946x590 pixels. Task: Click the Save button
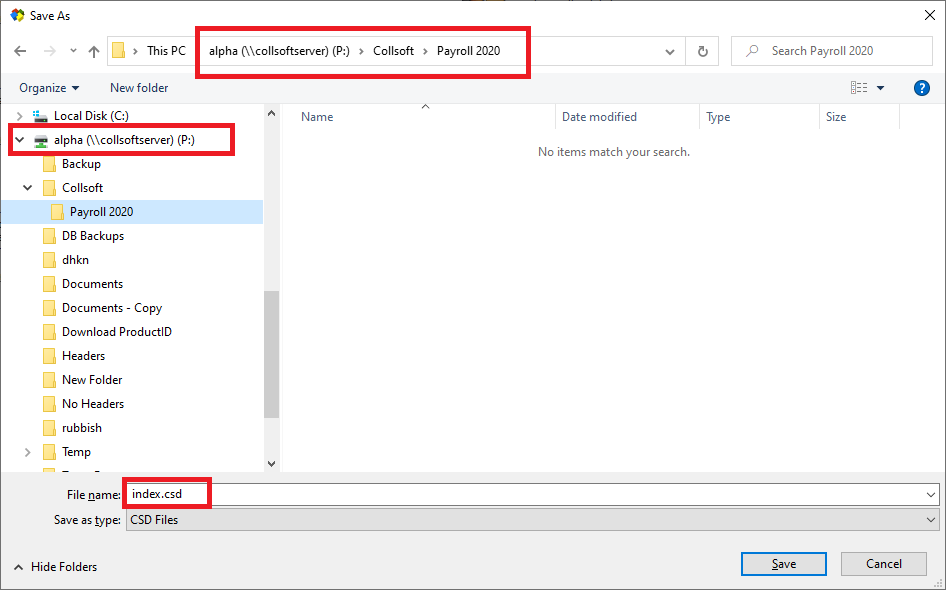point(783,564)
